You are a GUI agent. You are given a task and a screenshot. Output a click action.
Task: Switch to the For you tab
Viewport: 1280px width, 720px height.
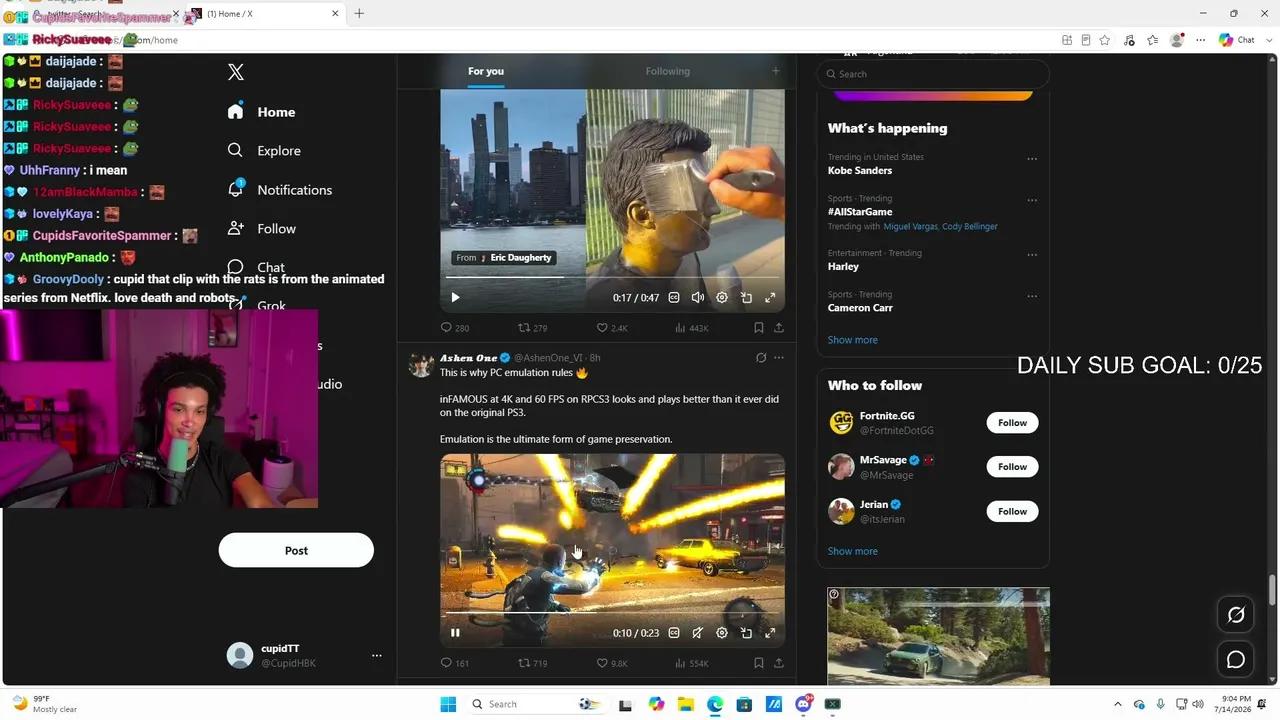tap(486, 71)
